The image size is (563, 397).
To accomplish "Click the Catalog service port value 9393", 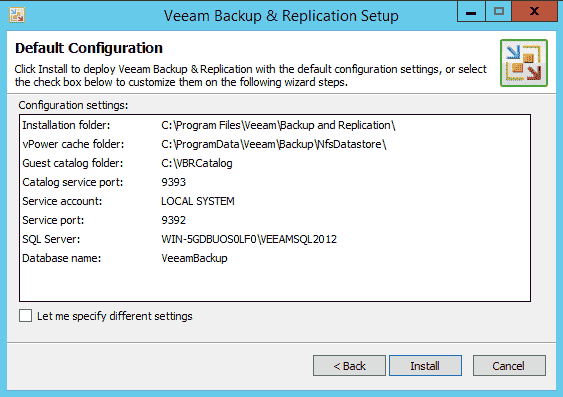I will (x=173, y=182).
